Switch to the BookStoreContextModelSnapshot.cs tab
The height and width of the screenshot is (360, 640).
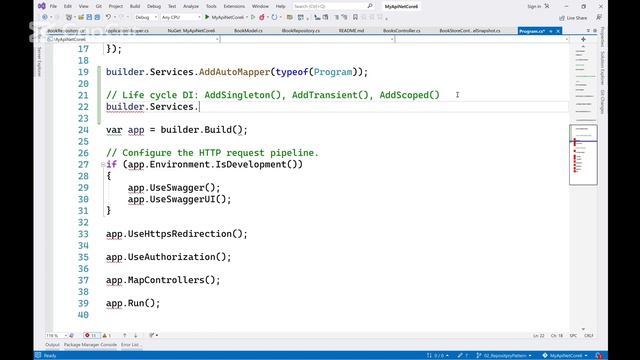[470, 31]
